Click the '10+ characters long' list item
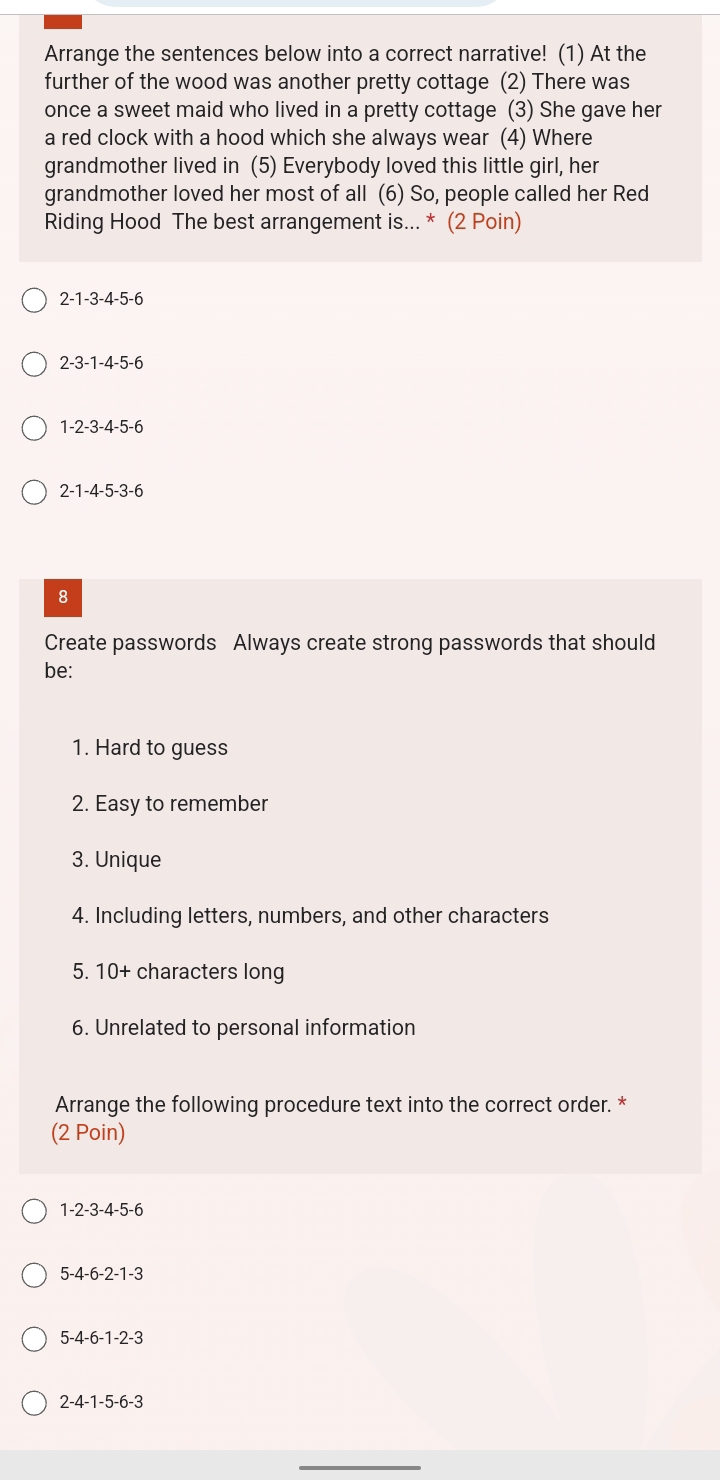This screenshot has height=1480, width=720. tap(178, 972)
